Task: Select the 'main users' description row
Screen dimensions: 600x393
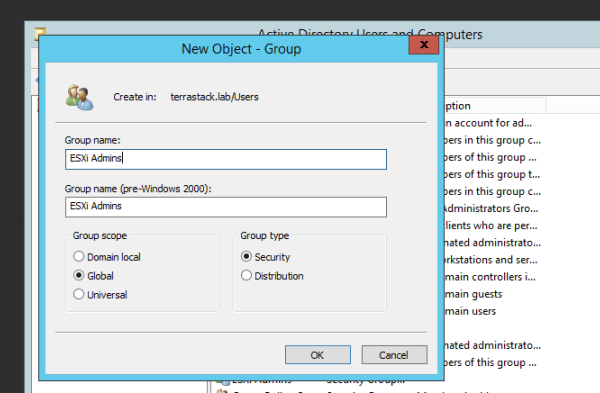Action: [470, 311]
